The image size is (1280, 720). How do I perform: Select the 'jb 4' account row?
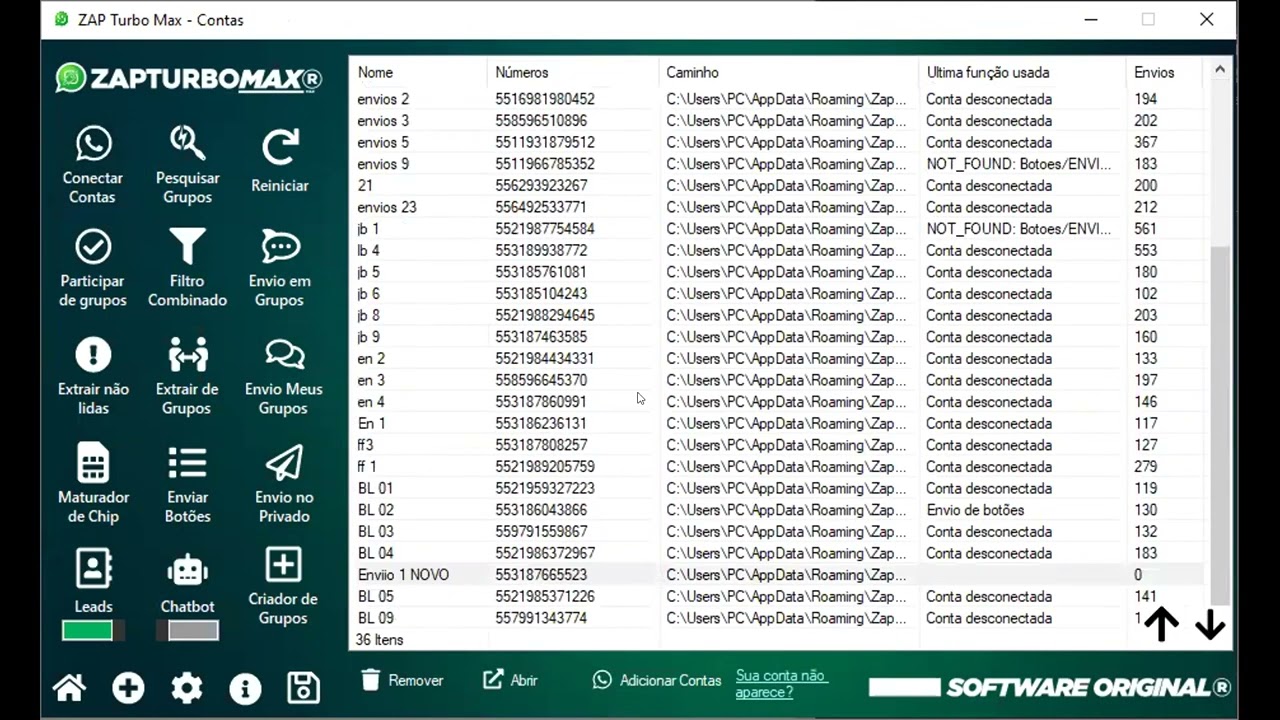(x=779, y=250)
